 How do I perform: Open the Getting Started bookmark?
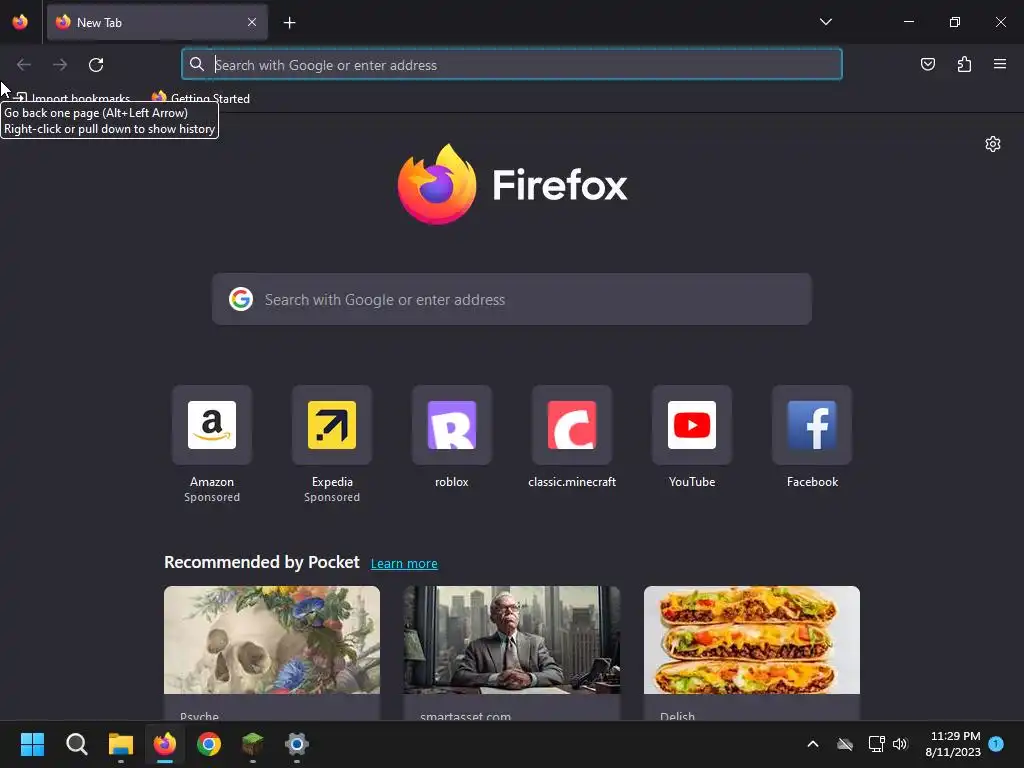[200, 99]
